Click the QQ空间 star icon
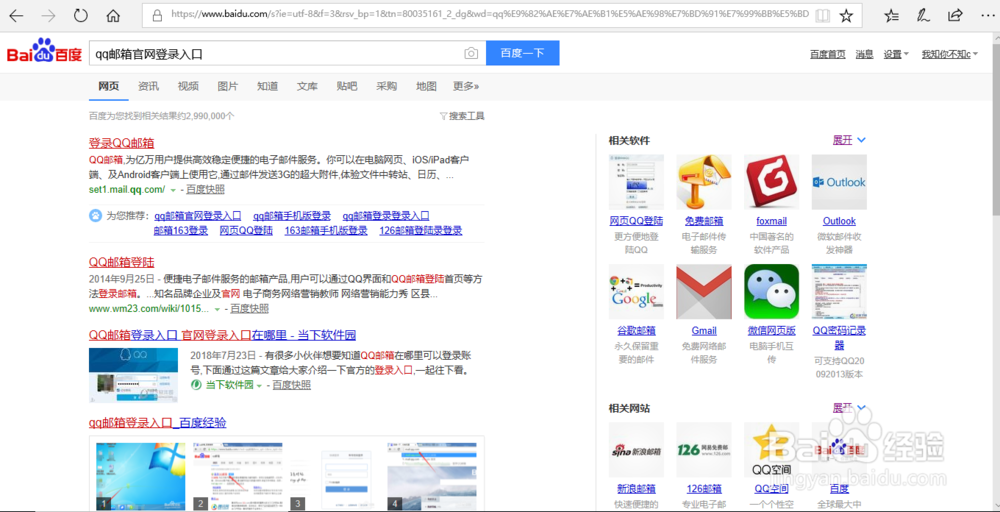The width and height of the screenshot is (1000, 512). (771, 450)
